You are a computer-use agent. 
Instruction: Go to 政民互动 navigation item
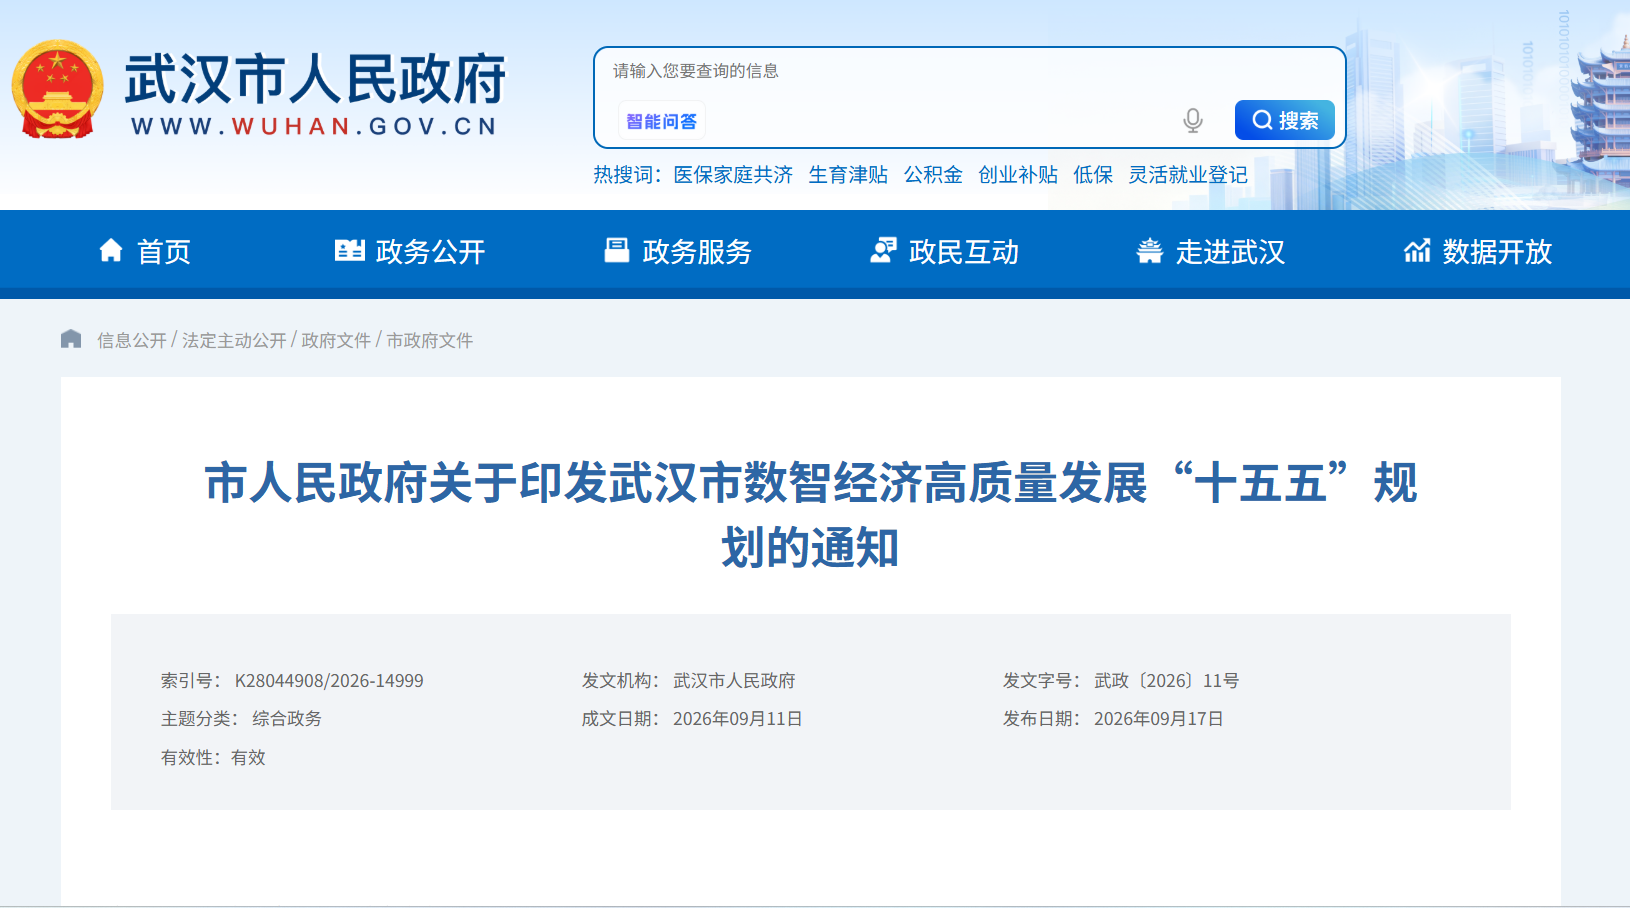pyautogui.click(x=944, y=251)
